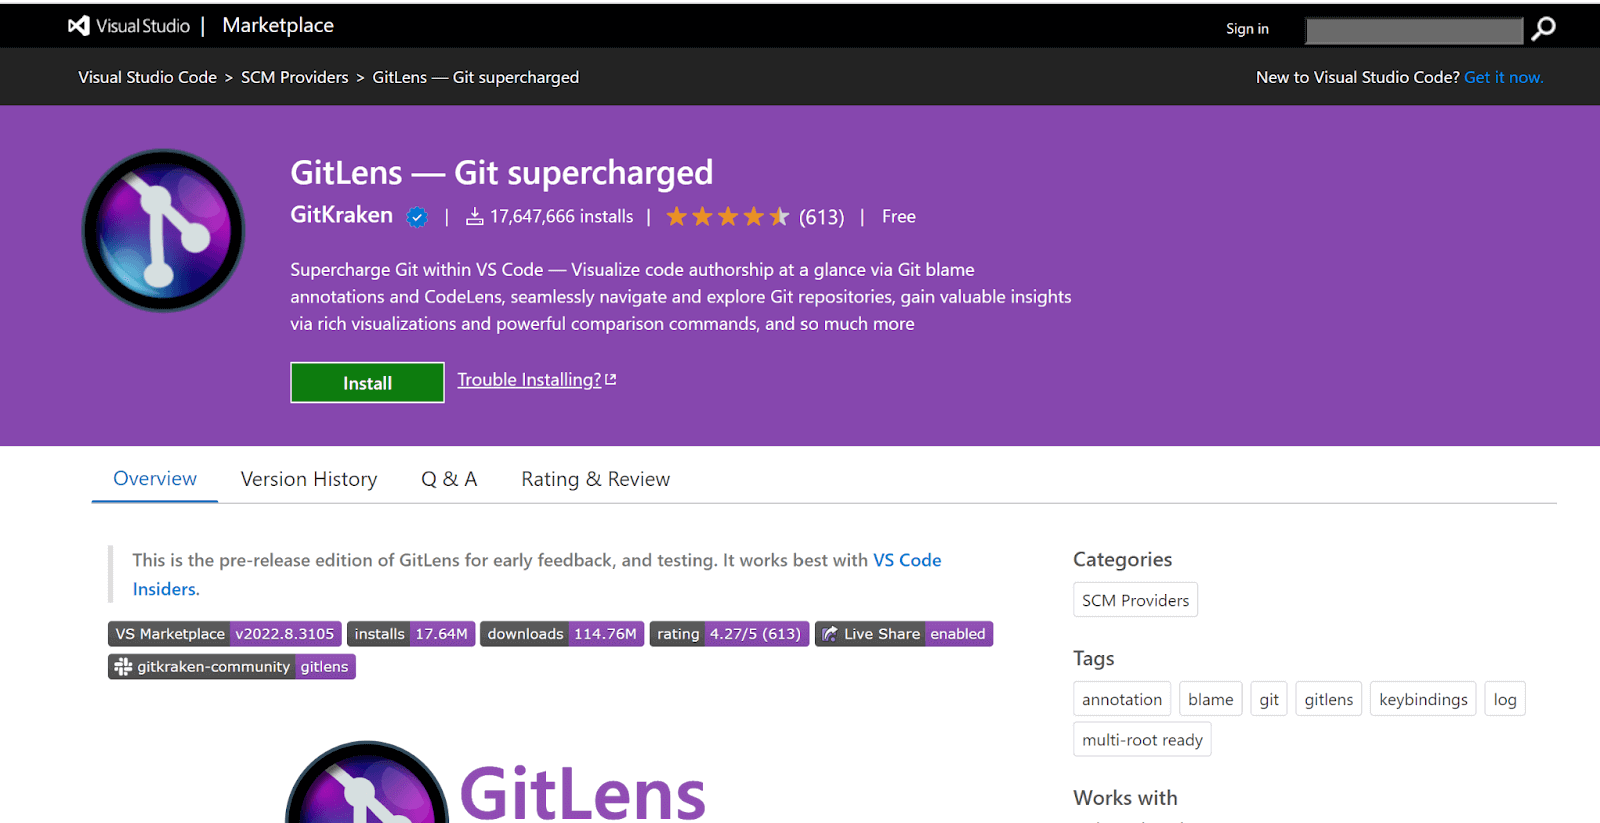
Task: Select the gitlens tag
Action: click(1329, 699)
